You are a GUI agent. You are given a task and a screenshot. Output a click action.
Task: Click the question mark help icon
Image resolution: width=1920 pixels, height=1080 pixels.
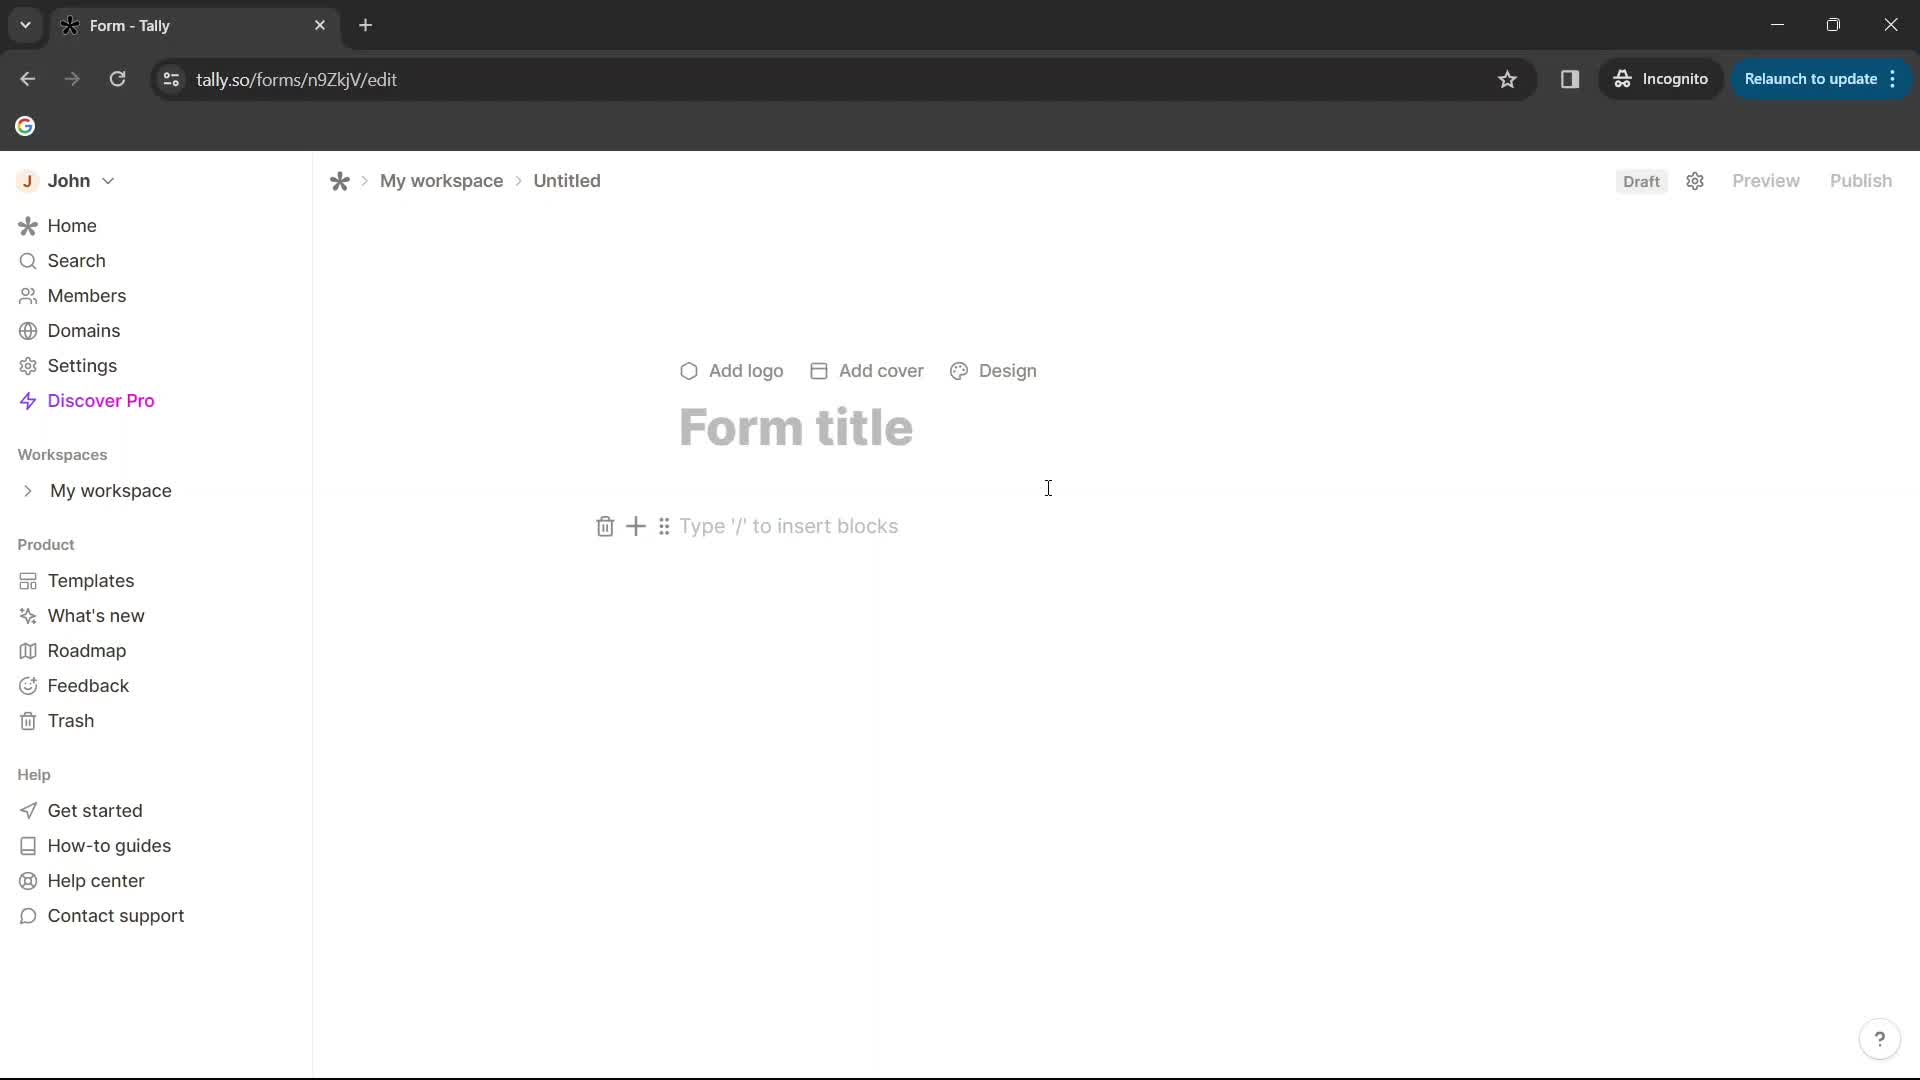click(x=1879, y=1039)
